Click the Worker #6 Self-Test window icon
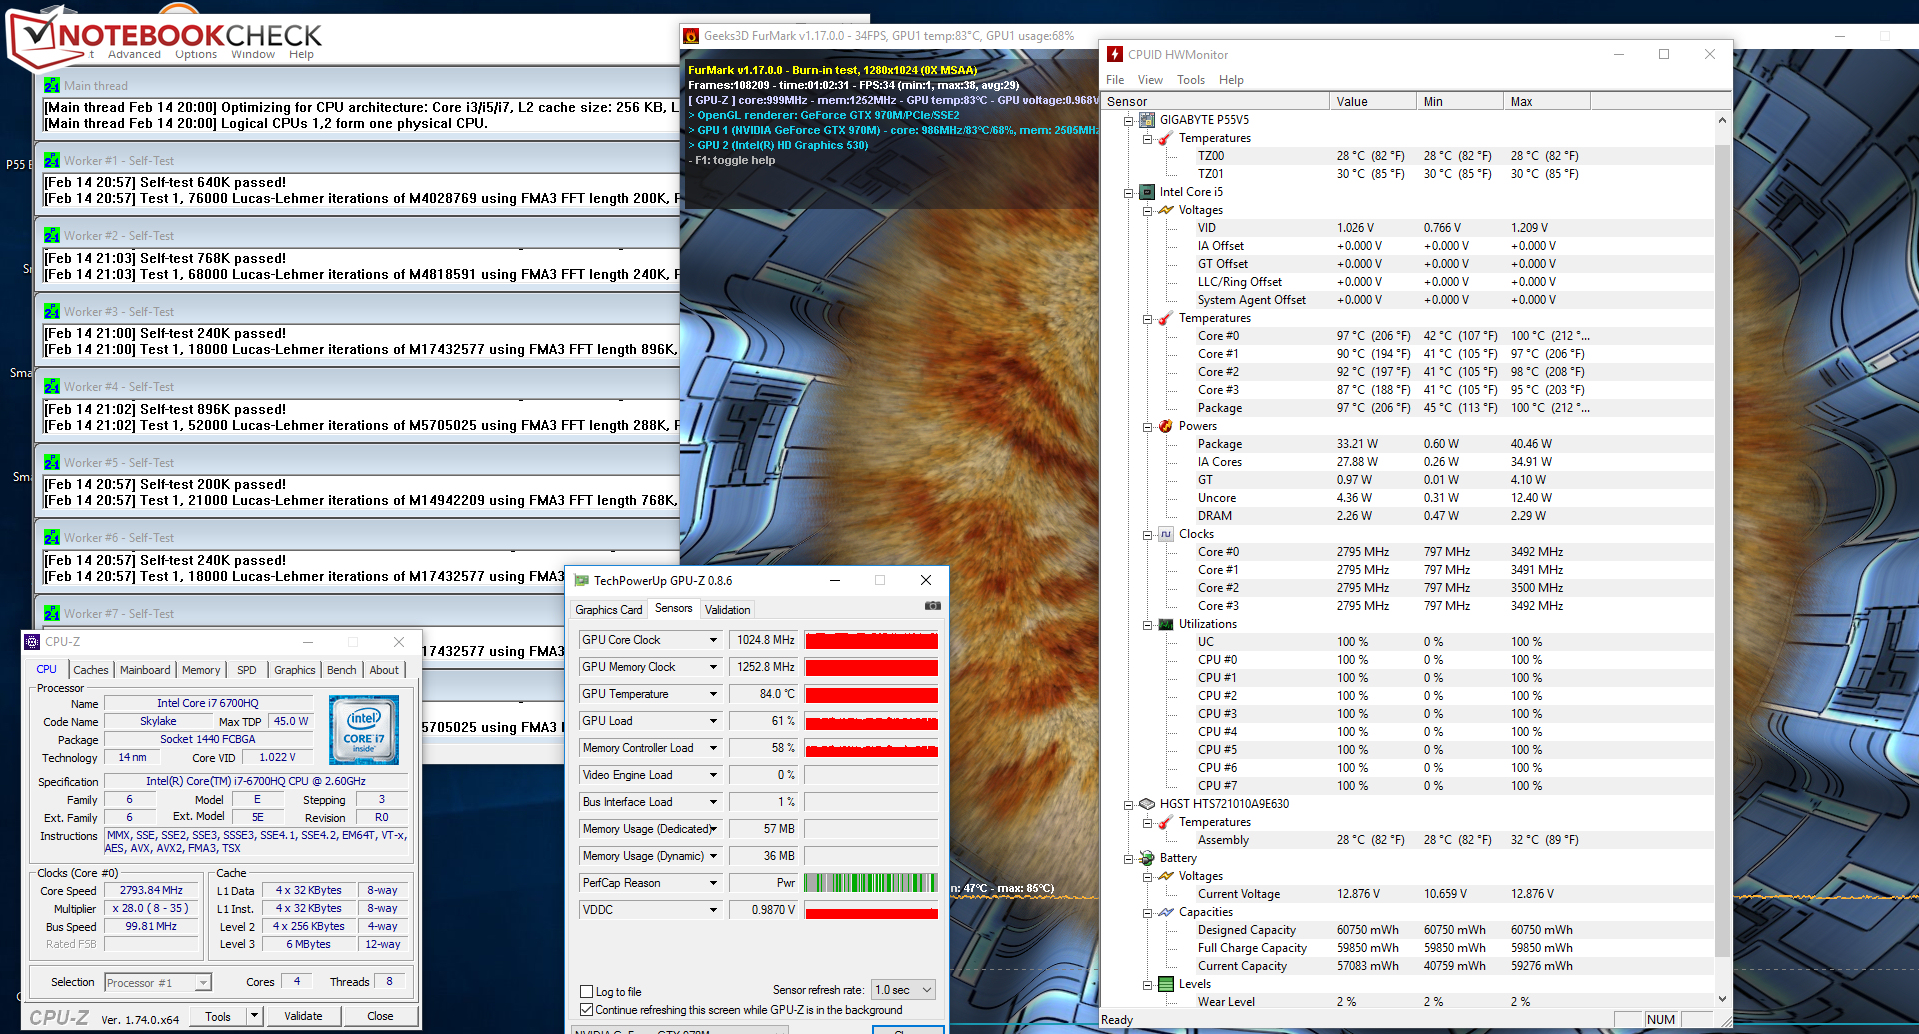The width and height of the screenshot is (1919, 1034). click(52, 538)
